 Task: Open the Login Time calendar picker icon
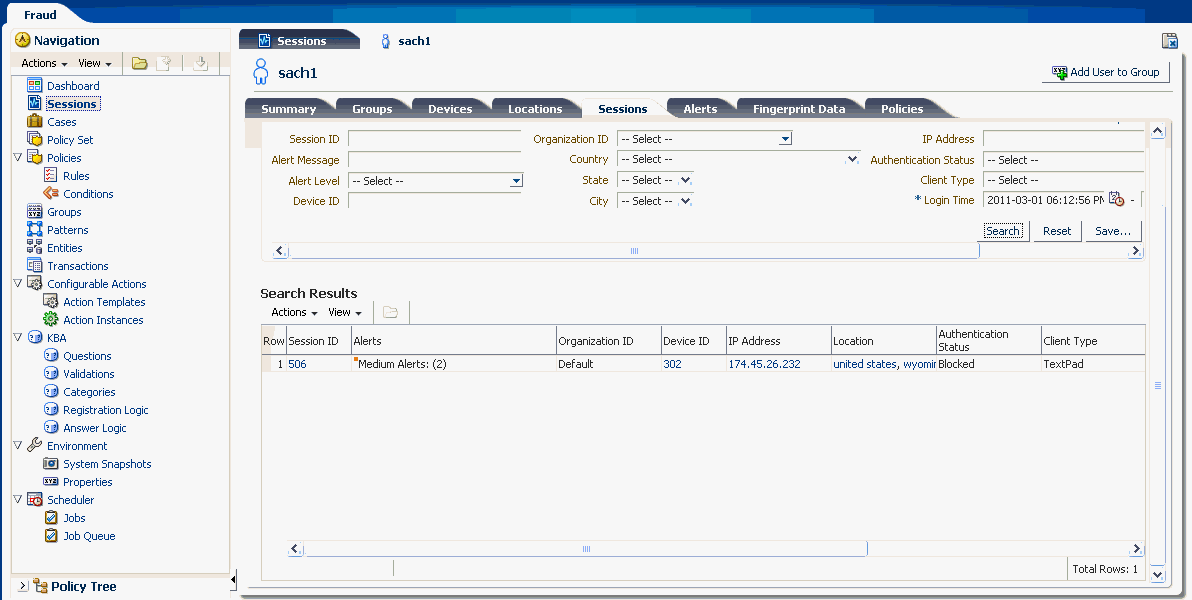click(x=1116, y=199)
